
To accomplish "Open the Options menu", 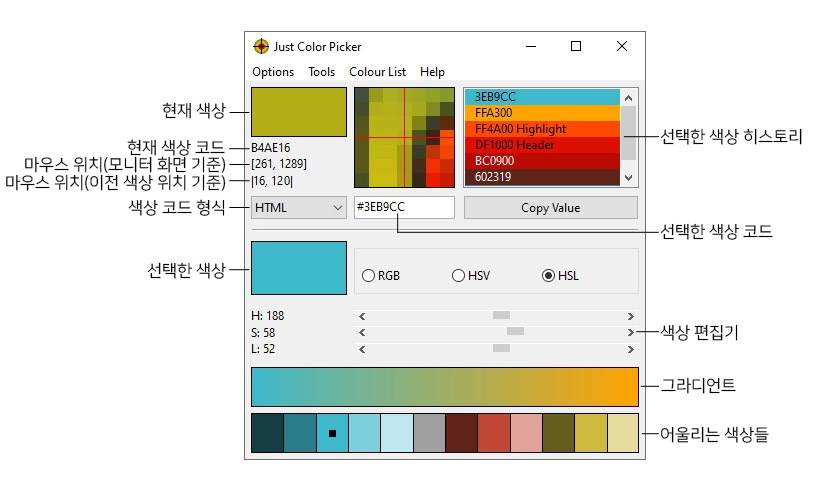I will tap(273, 72).
